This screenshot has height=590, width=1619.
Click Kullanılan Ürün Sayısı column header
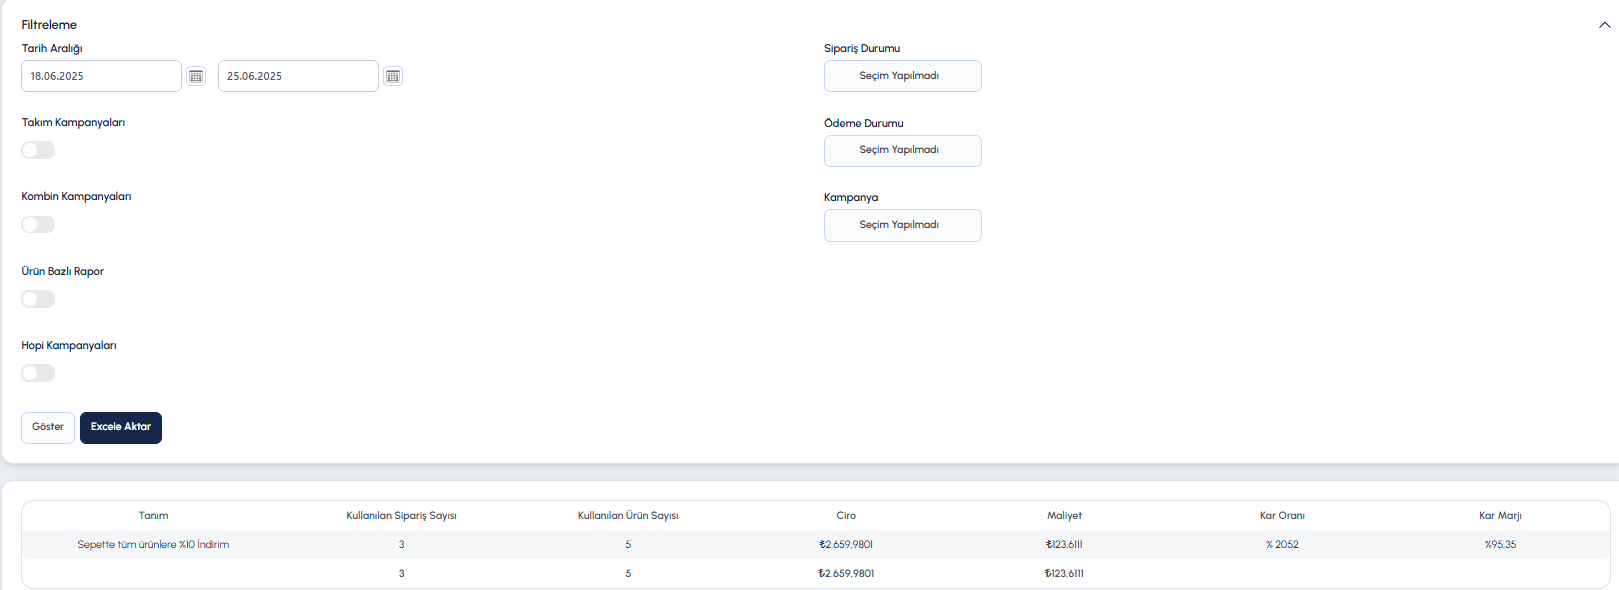click(x=628, y=516)
